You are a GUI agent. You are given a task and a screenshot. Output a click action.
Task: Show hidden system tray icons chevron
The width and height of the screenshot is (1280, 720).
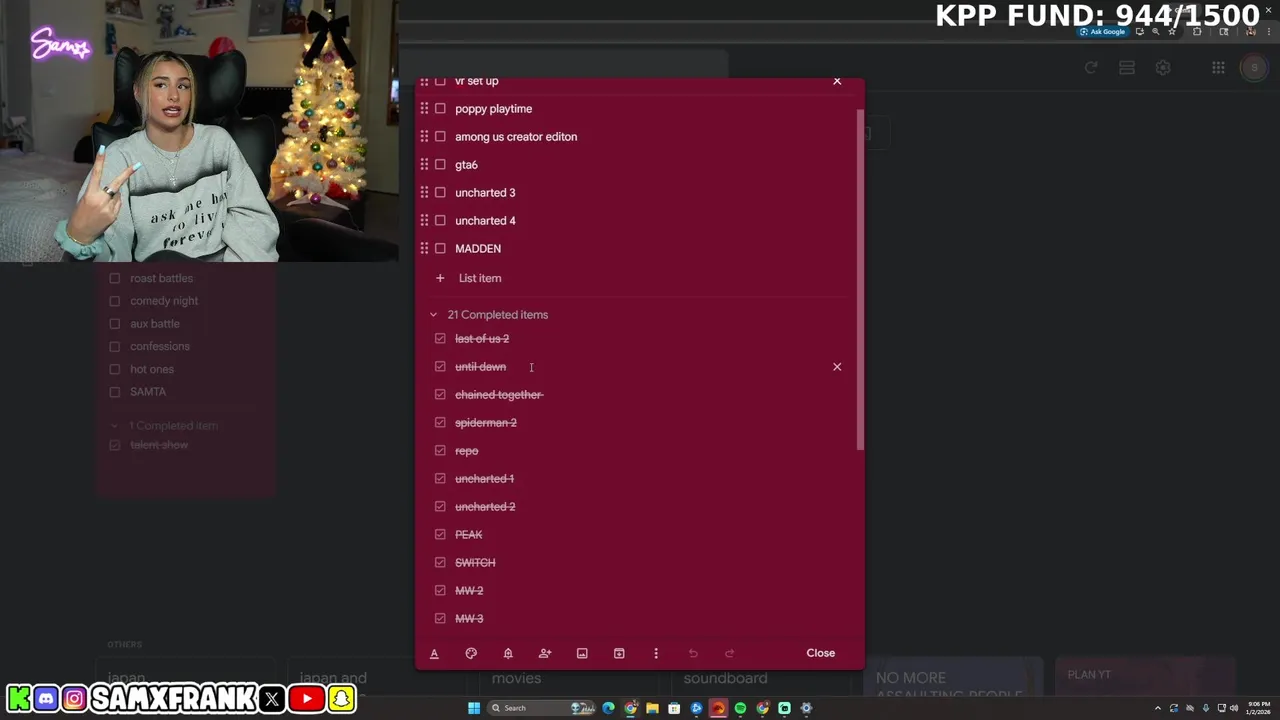pyautogui.click(x=1158, y=708)
